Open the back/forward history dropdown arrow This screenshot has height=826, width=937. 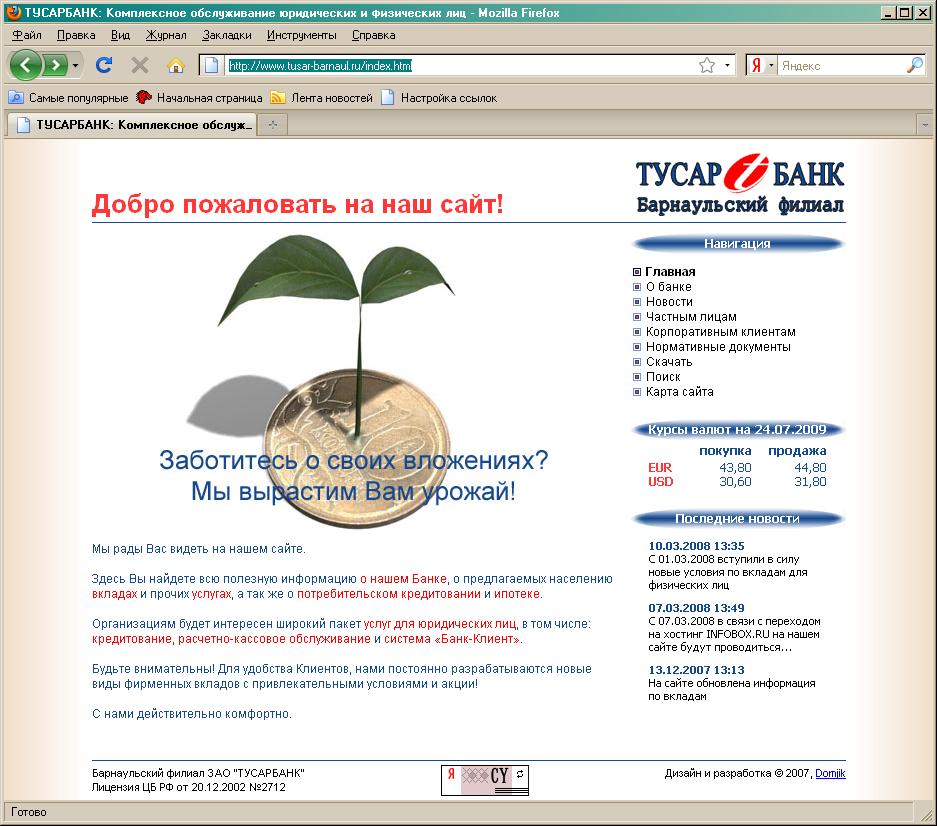(75, 65)
